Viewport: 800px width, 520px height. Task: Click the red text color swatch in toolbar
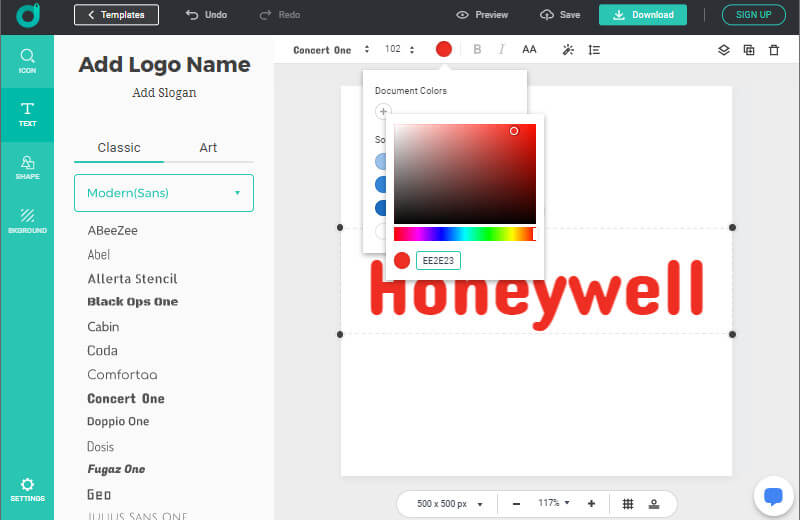[x=443, y=49]
